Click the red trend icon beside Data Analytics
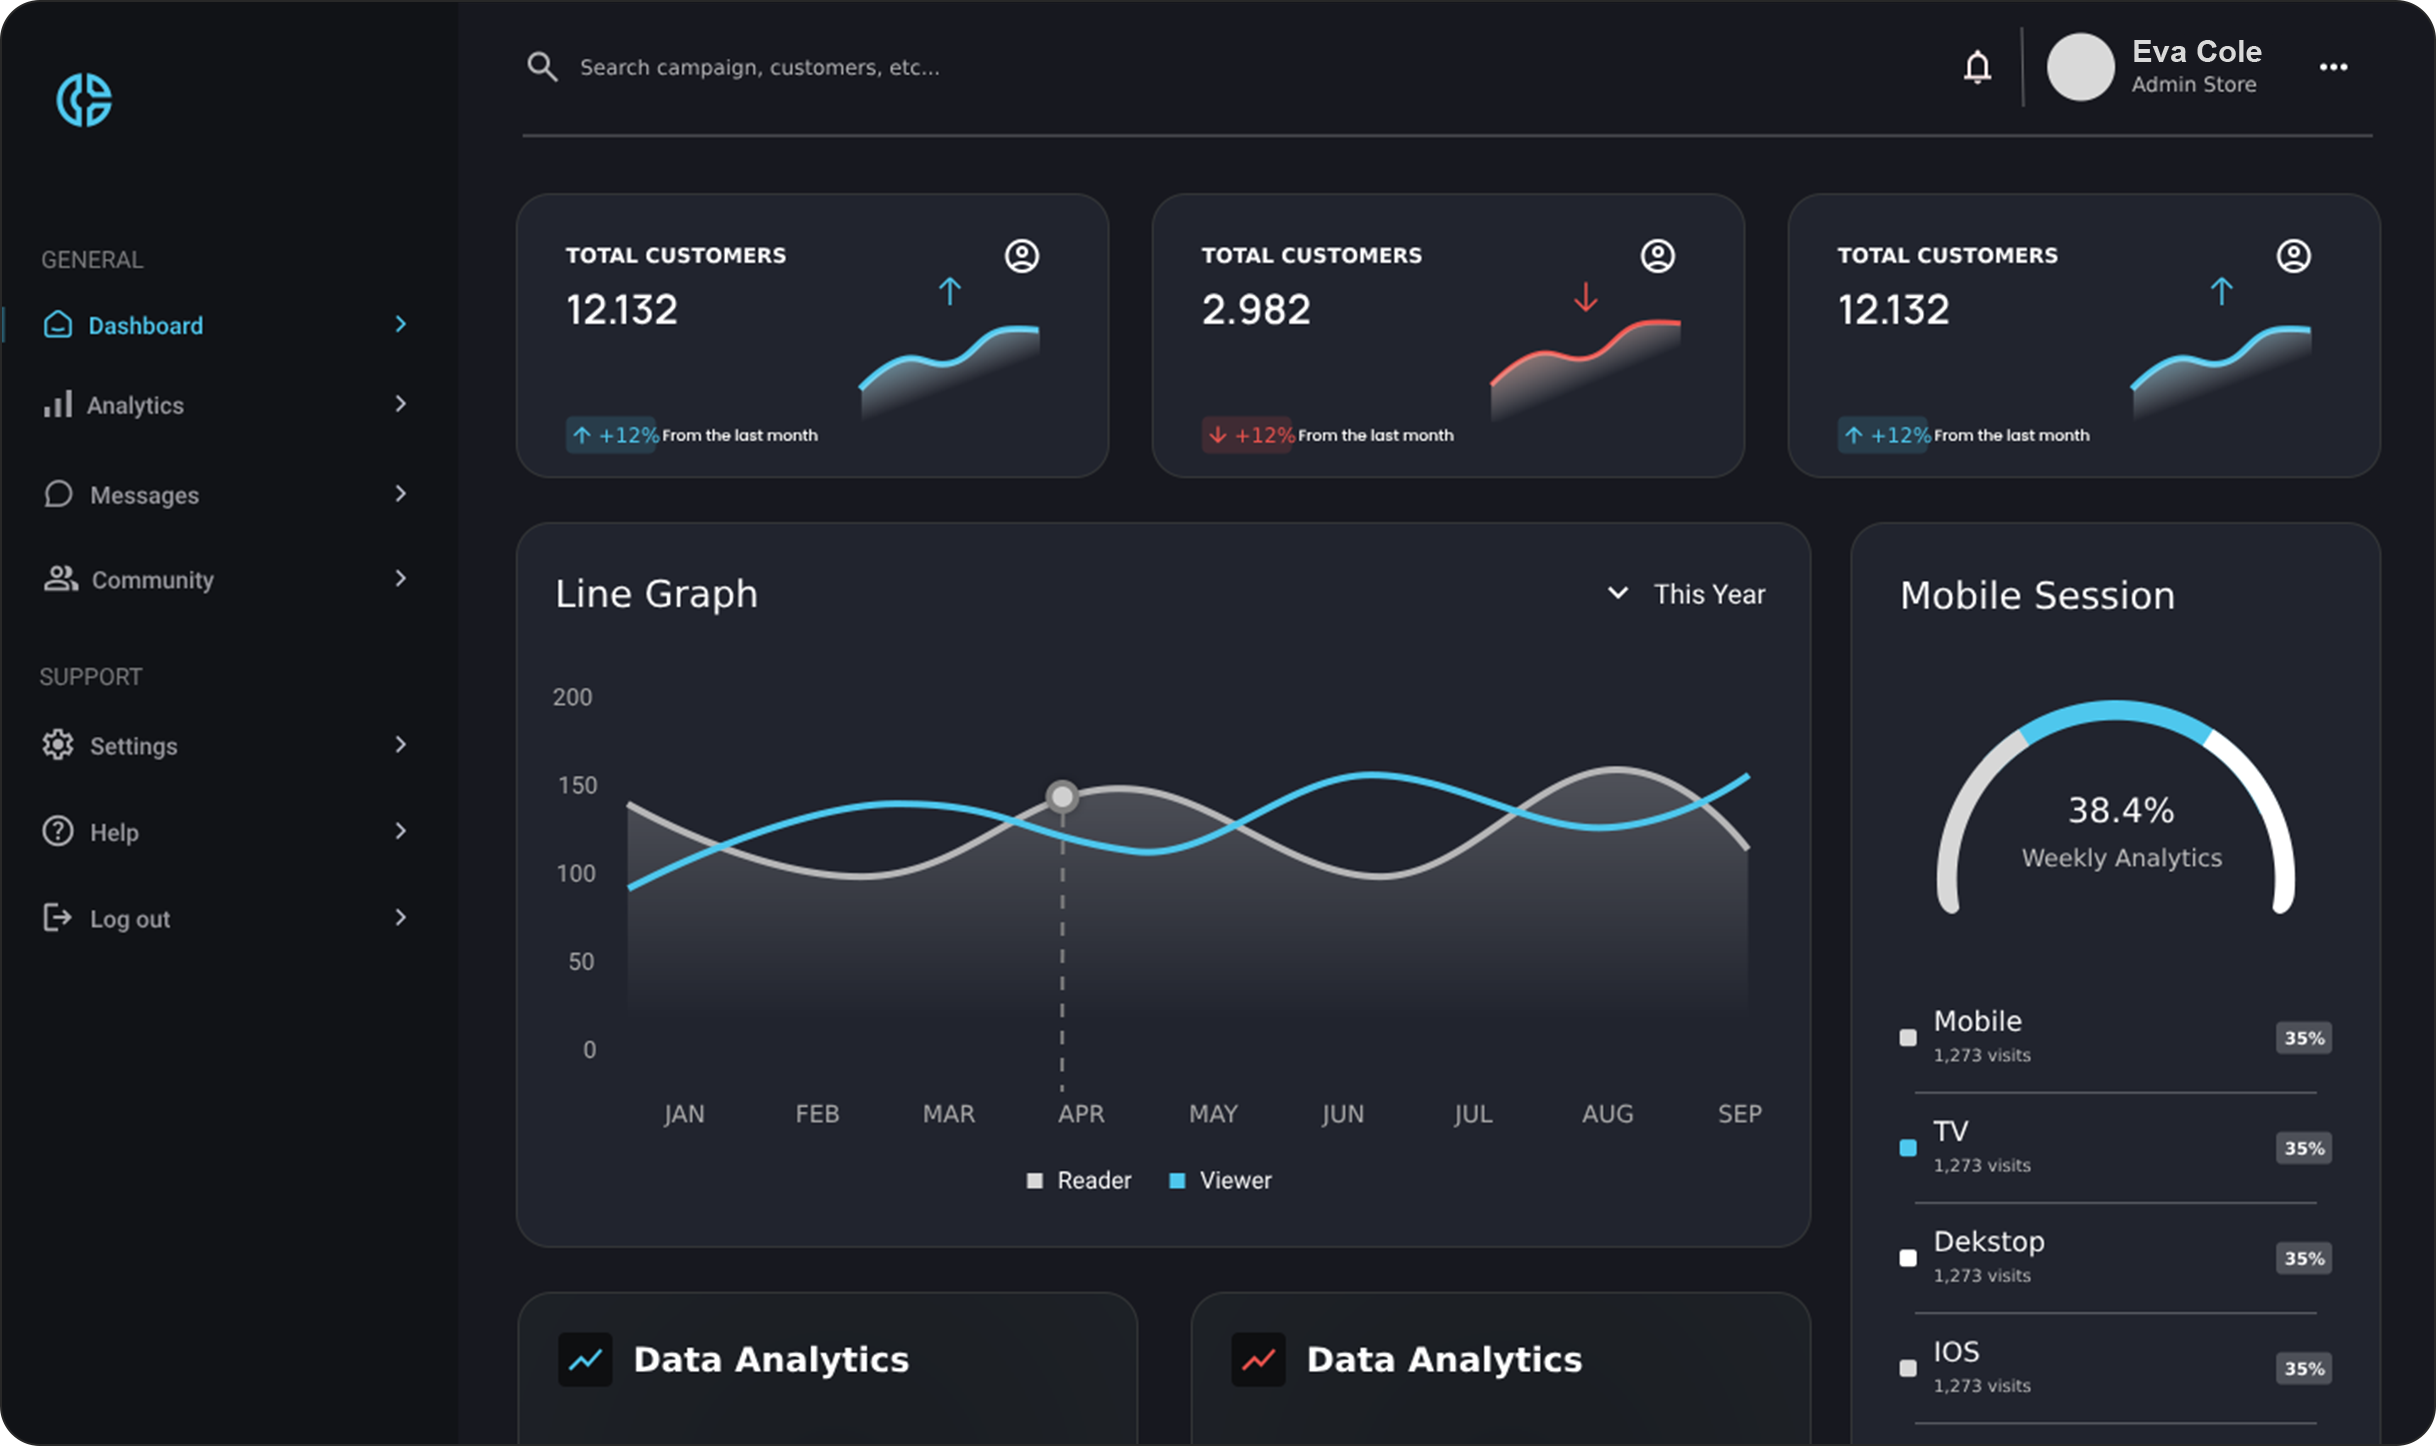Screen dimensions: 2436x1446 pyautogui.click(x=1258, y=1359)
